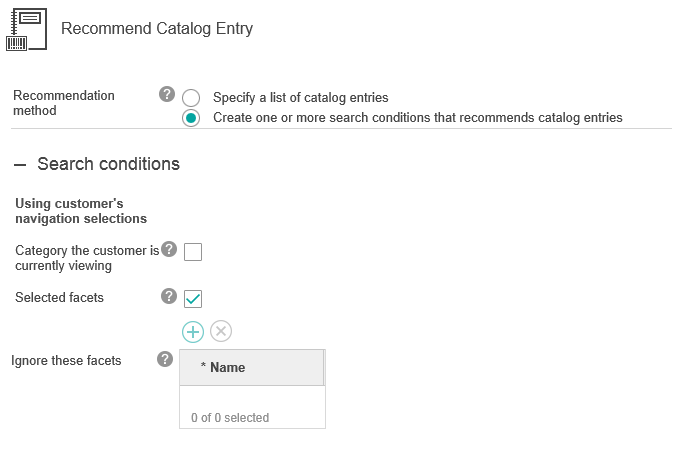Choose the Create search conditions radio option

(x=191, y=118)
